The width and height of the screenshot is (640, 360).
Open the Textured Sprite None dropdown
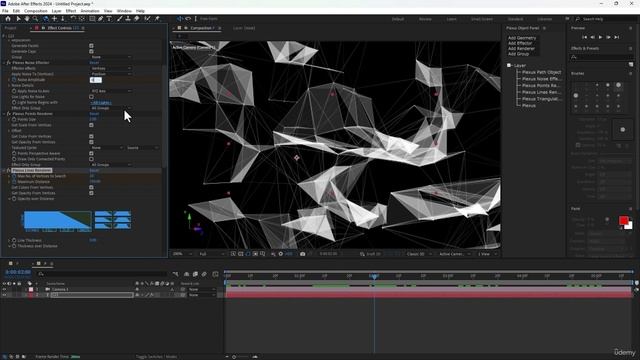click(x=107, y=148)
